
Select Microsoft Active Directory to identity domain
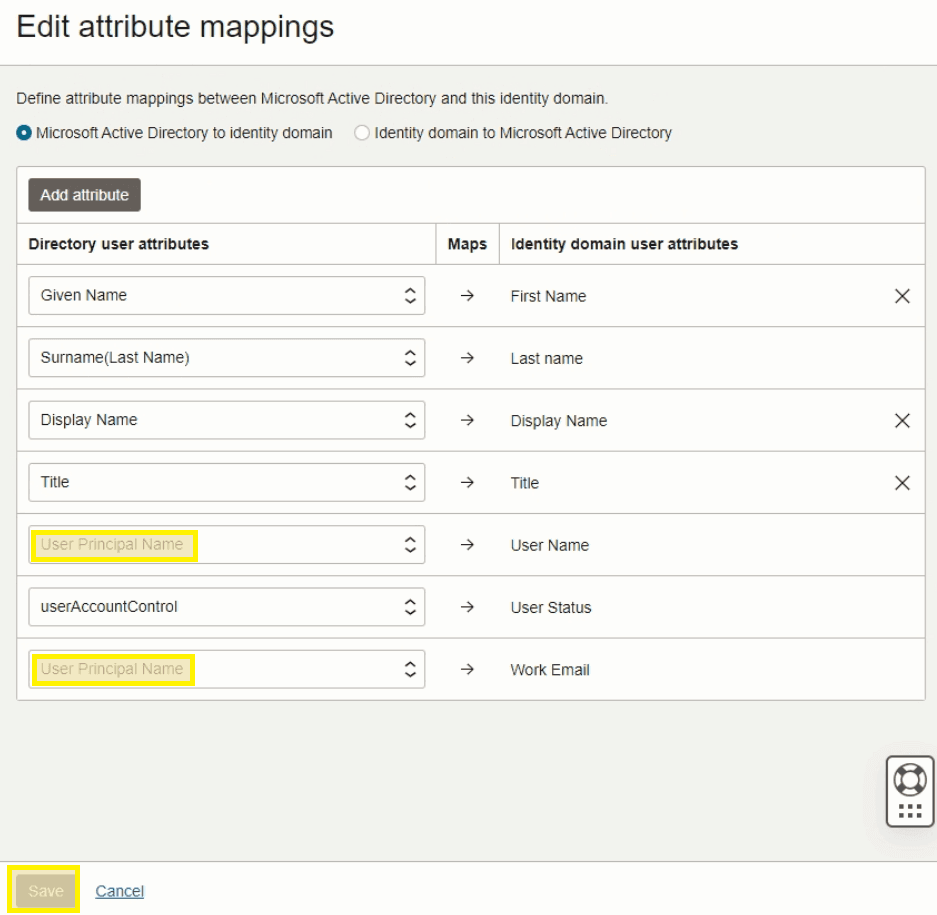tap(22, 132)
